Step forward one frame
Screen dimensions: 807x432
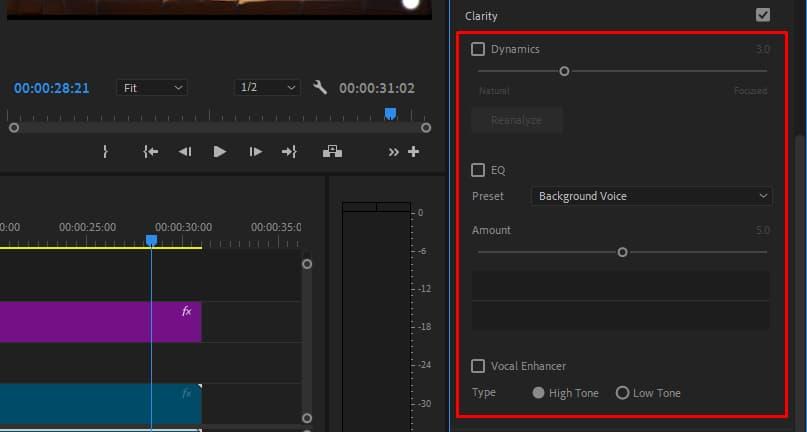256,152
